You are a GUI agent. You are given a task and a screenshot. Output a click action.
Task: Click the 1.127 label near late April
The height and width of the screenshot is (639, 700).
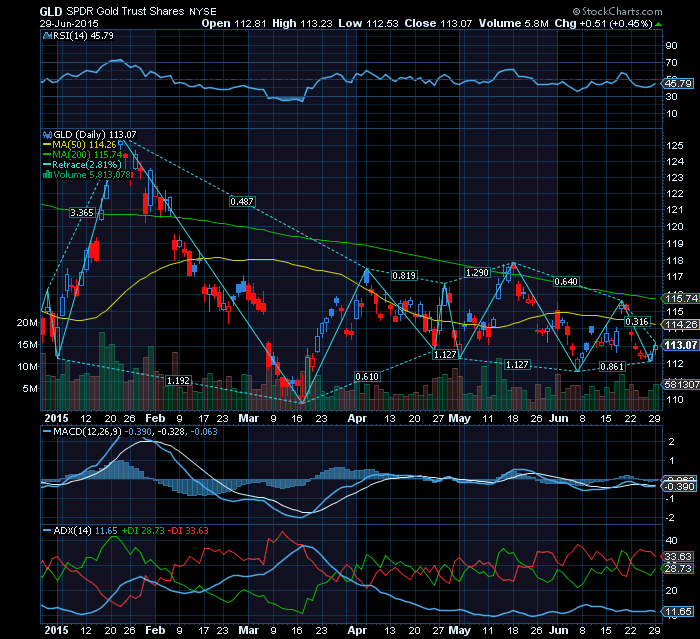click(445, 355)
